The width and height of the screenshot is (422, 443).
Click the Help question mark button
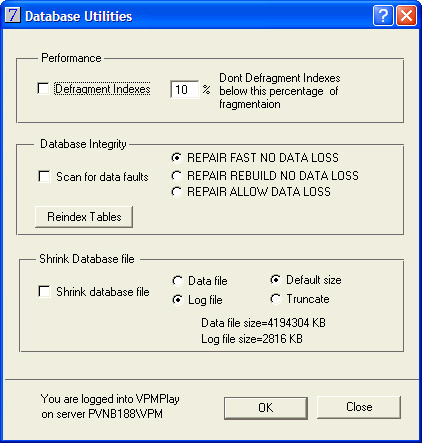(x=383, y=16)
